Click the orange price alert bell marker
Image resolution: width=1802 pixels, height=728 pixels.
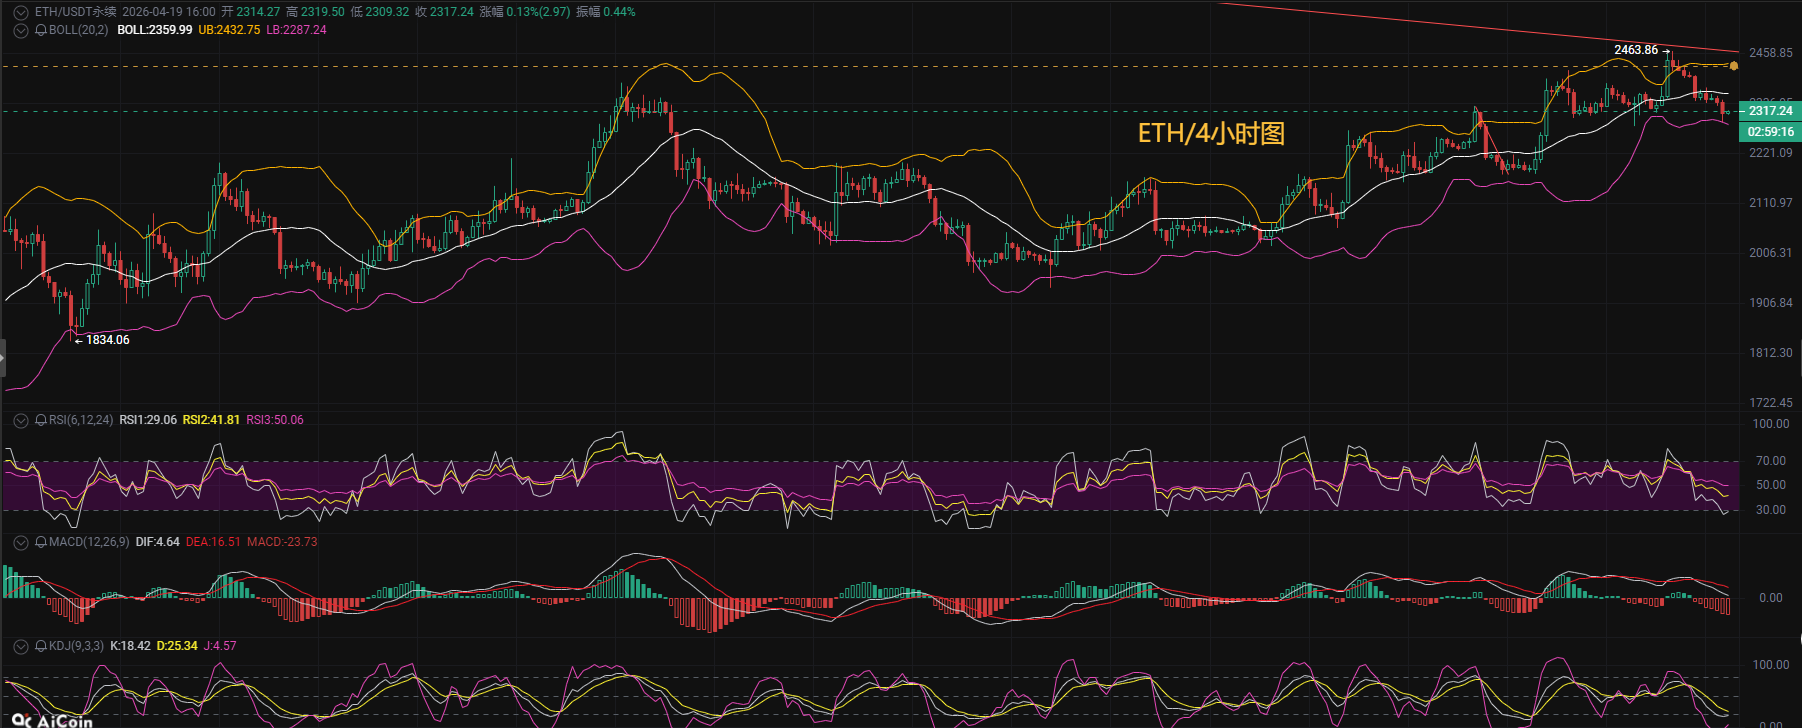point(1734,66)
